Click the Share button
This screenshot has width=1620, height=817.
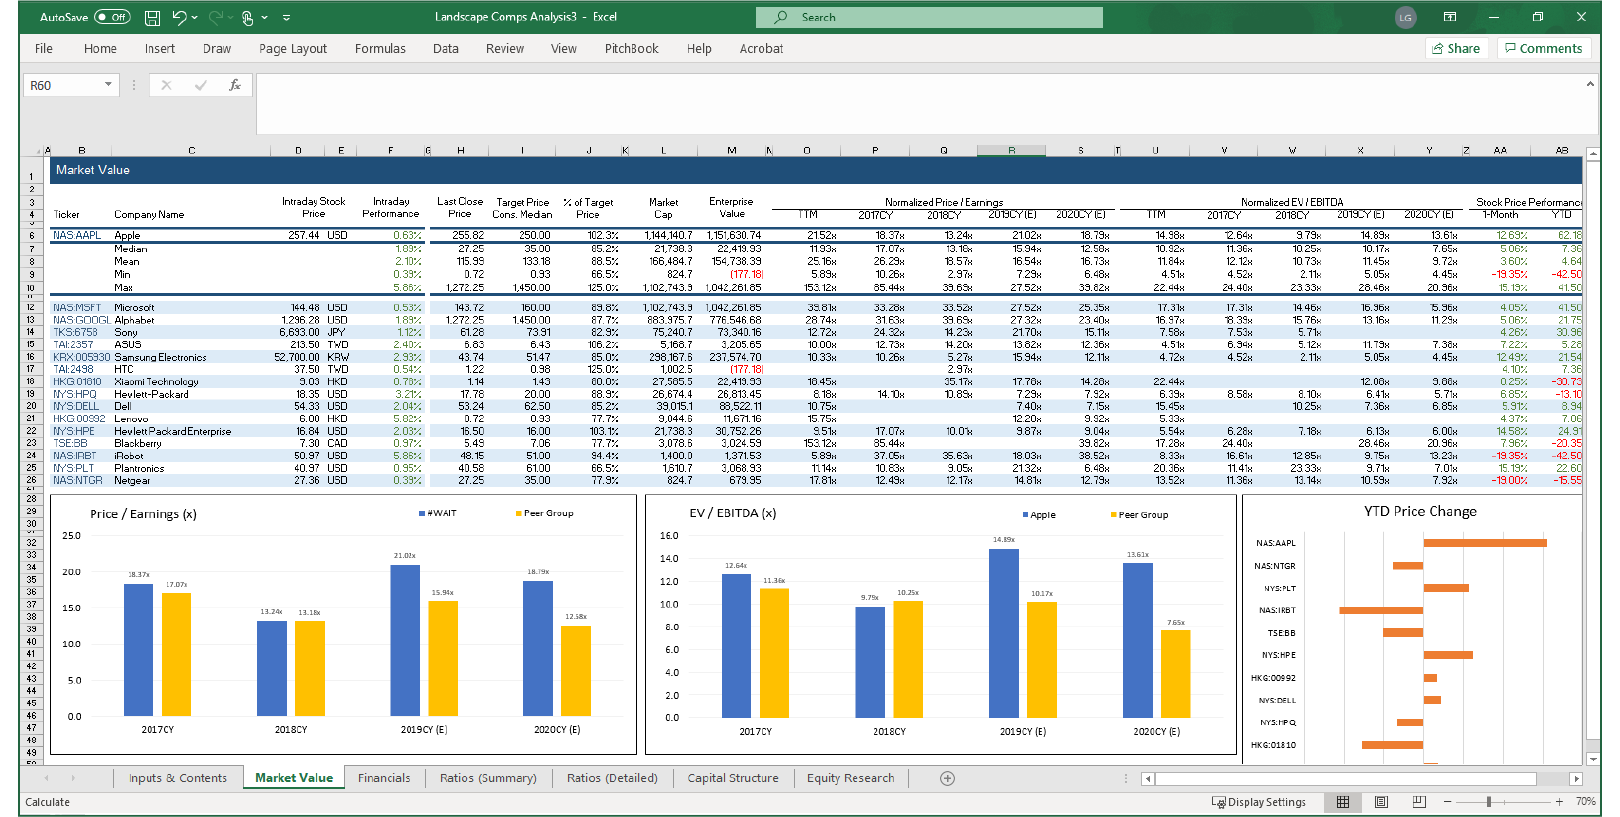(x=1456, y=48)
